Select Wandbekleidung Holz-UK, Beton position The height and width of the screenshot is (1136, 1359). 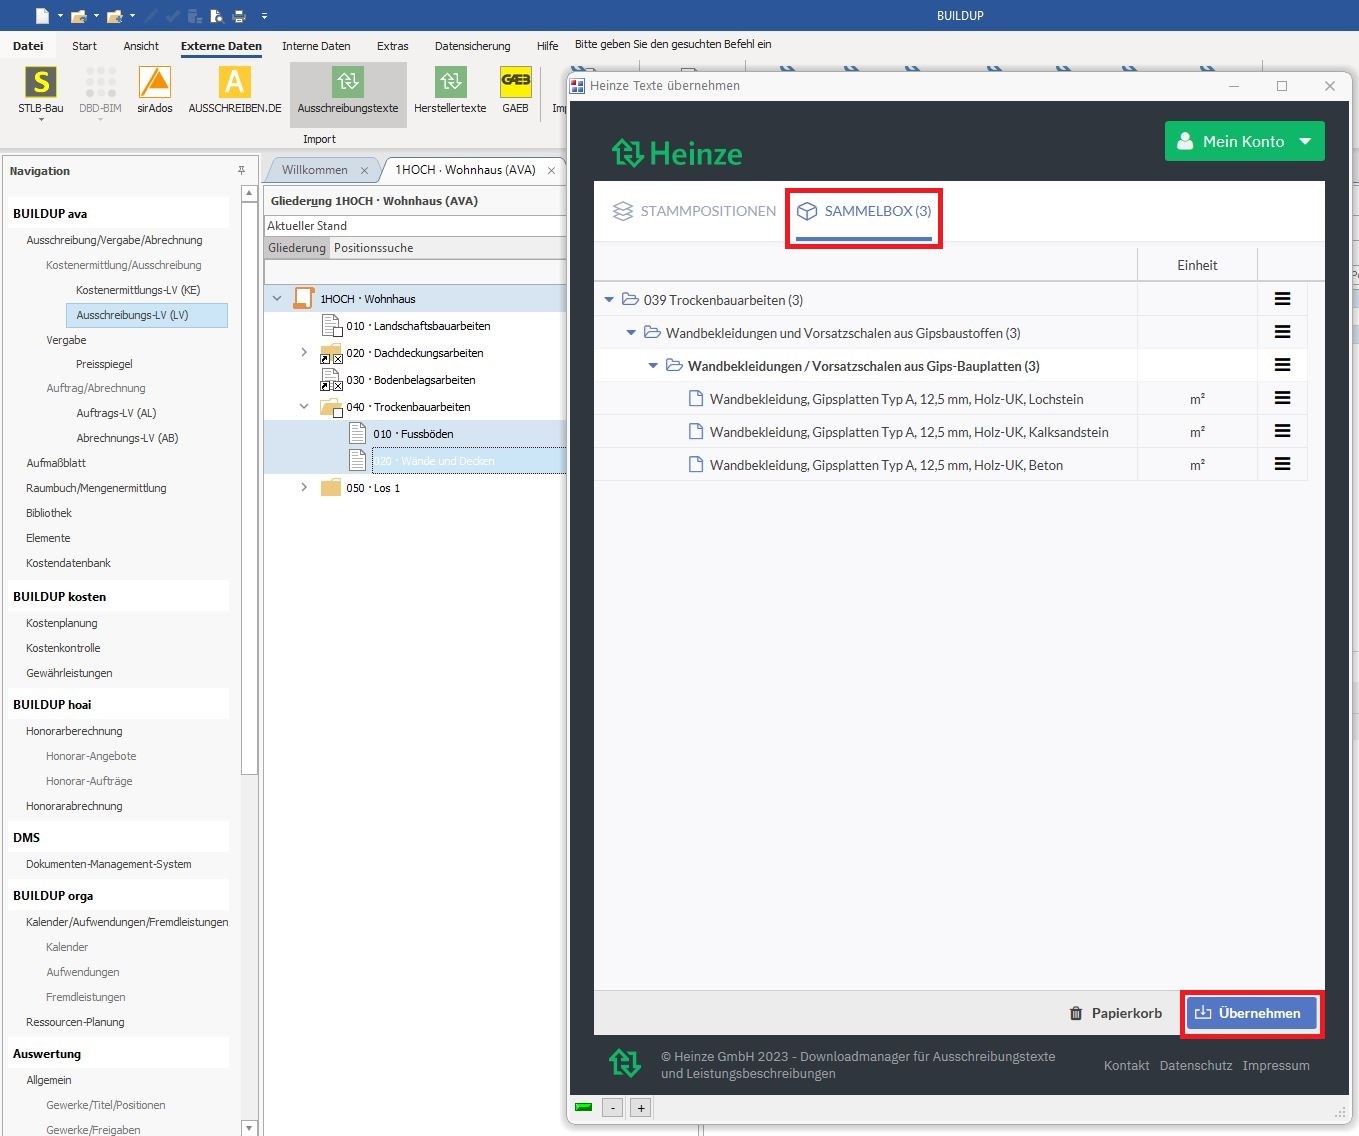tap(886, 465)
